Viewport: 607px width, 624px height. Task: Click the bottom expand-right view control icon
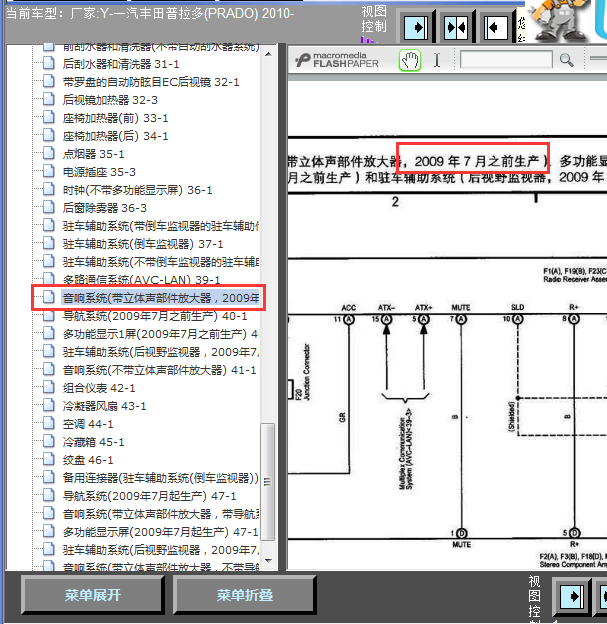(572, 596)
